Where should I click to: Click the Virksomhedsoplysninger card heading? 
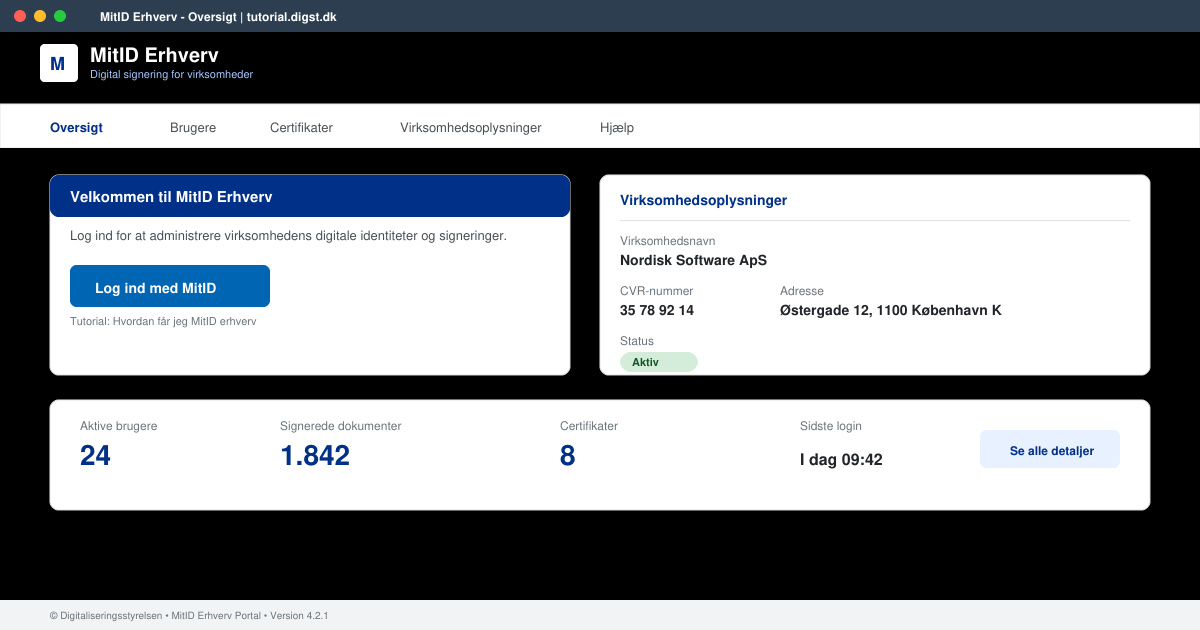click(704, 200)
